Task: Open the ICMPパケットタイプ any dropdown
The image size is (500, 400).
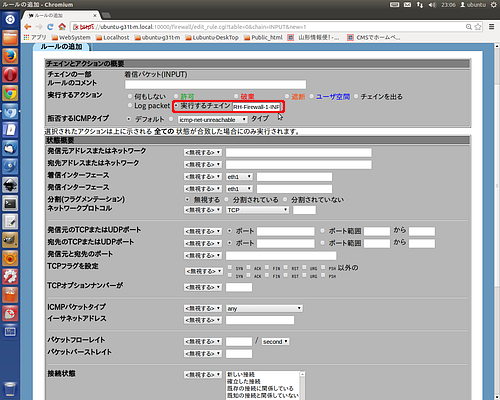Action: pos(264,309)
